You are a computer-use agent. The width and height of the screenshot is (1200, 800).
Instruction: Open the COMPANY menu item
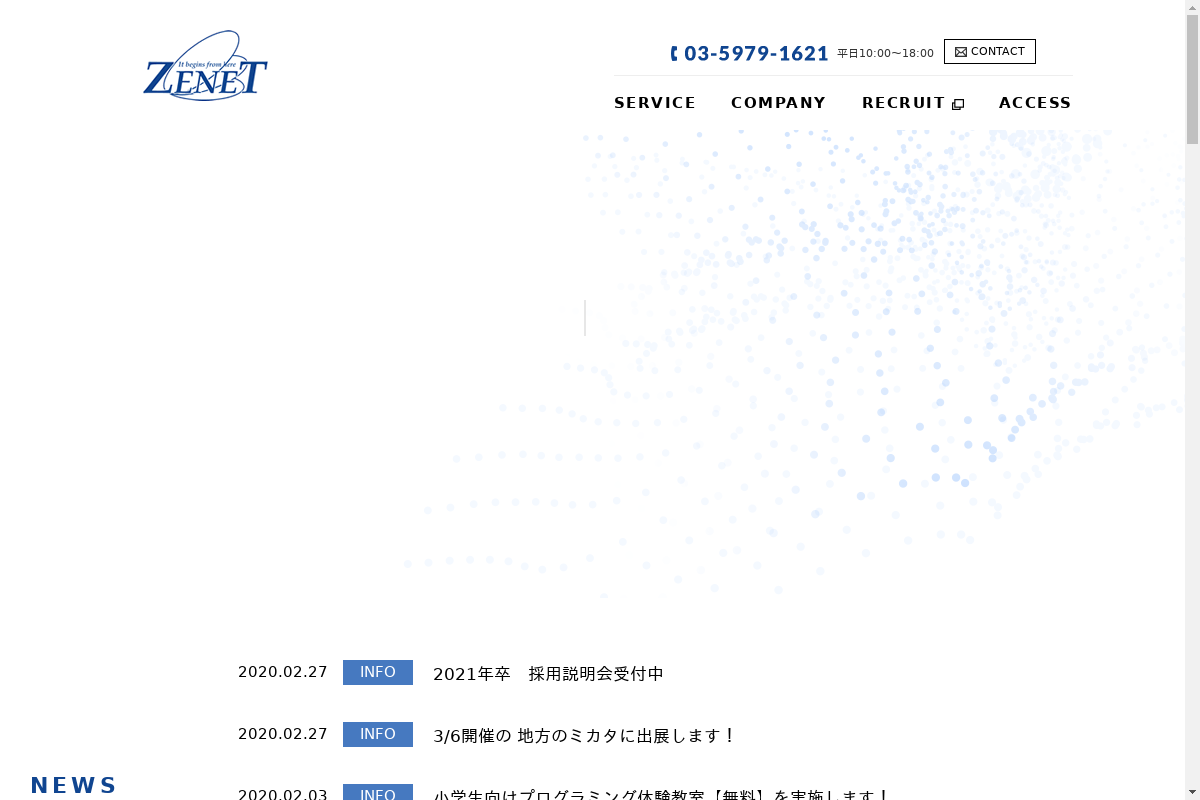coord(779,103)
